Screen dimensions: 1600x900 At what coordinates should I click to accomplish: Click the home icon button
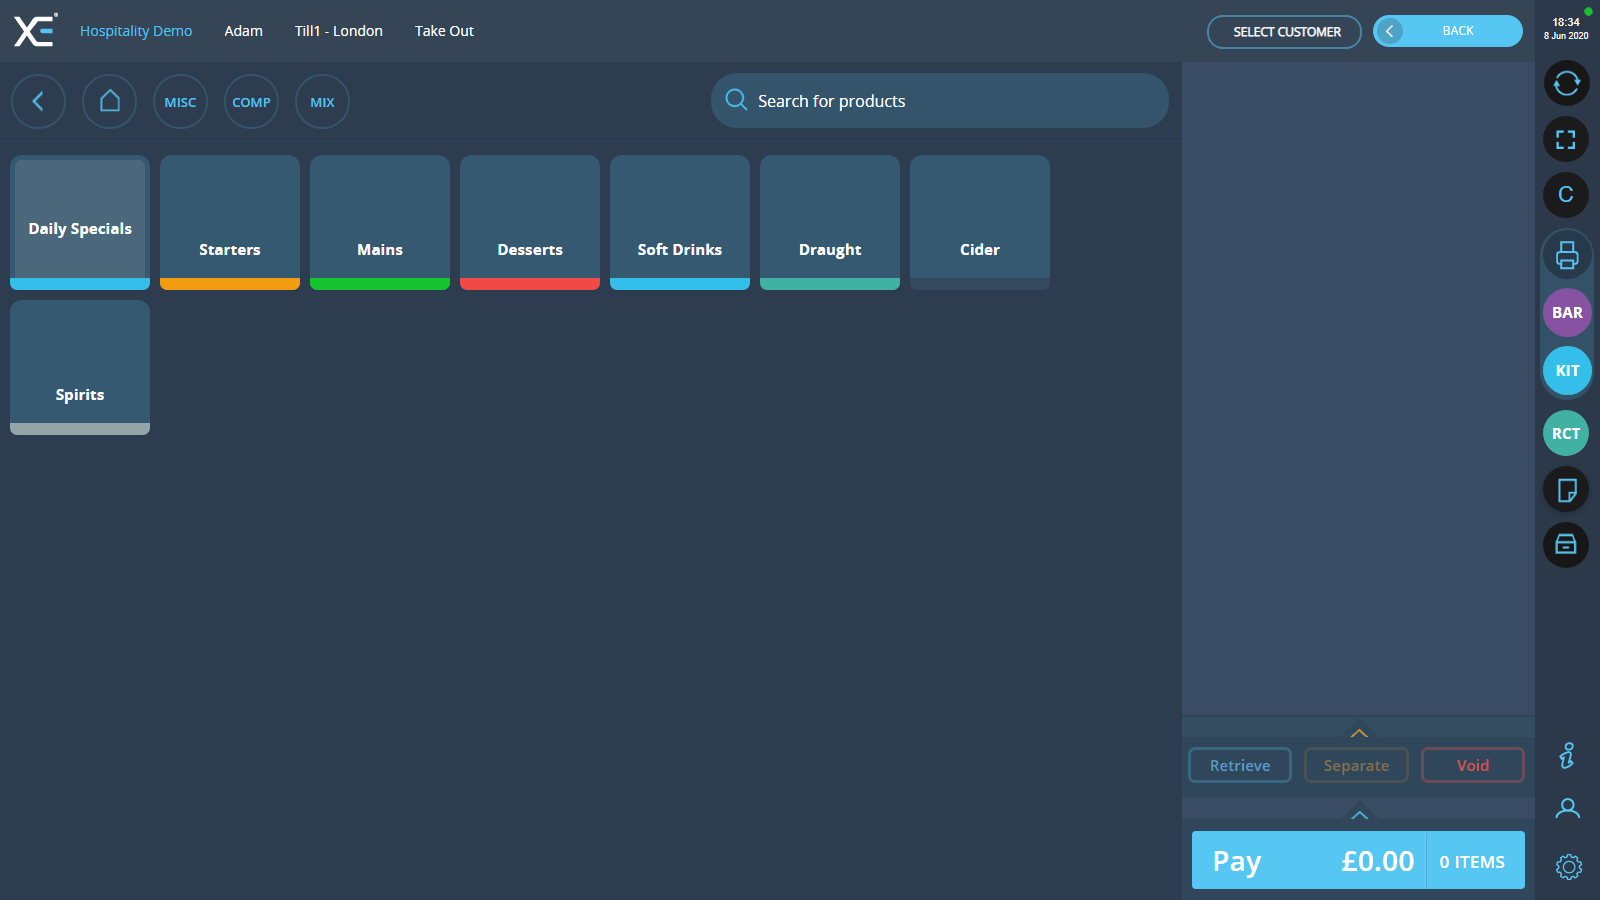(110, 102)
